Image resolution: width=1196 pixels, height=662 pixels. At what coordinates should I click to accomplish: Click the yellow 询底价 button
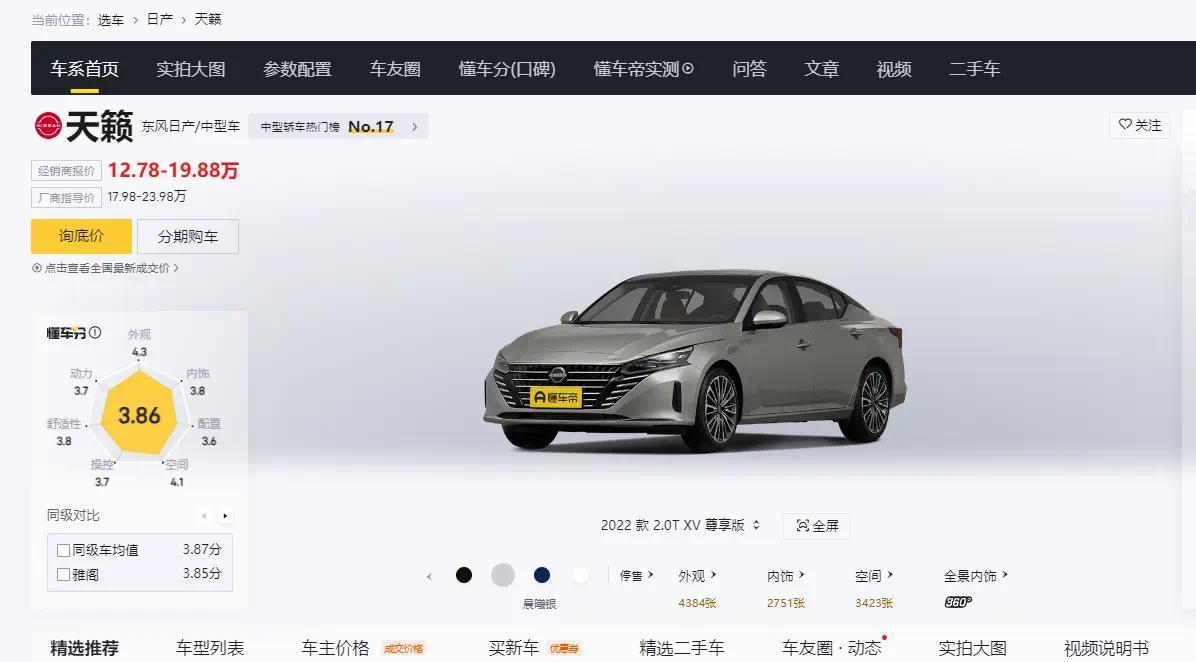click(81, 236)
